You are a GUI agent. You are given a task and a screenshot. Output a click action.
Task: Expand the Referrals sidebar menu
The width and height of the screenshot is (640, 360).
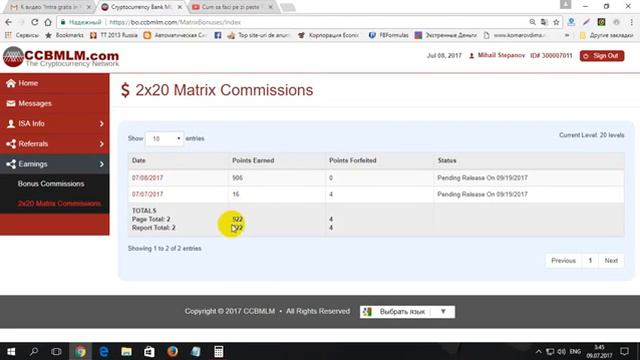pos(55,144)
